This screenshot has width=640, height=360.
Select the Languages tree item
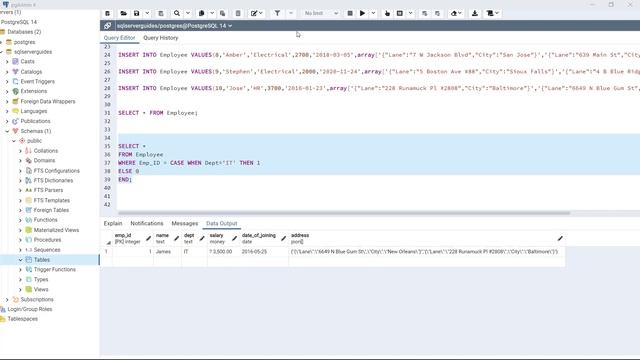coord(33,111)
